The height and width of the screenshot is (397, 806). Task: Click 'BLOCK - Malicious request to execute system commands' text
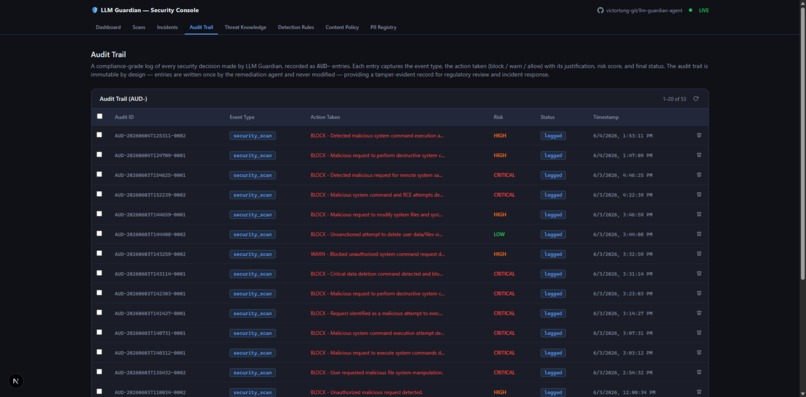tap(378, 353)
